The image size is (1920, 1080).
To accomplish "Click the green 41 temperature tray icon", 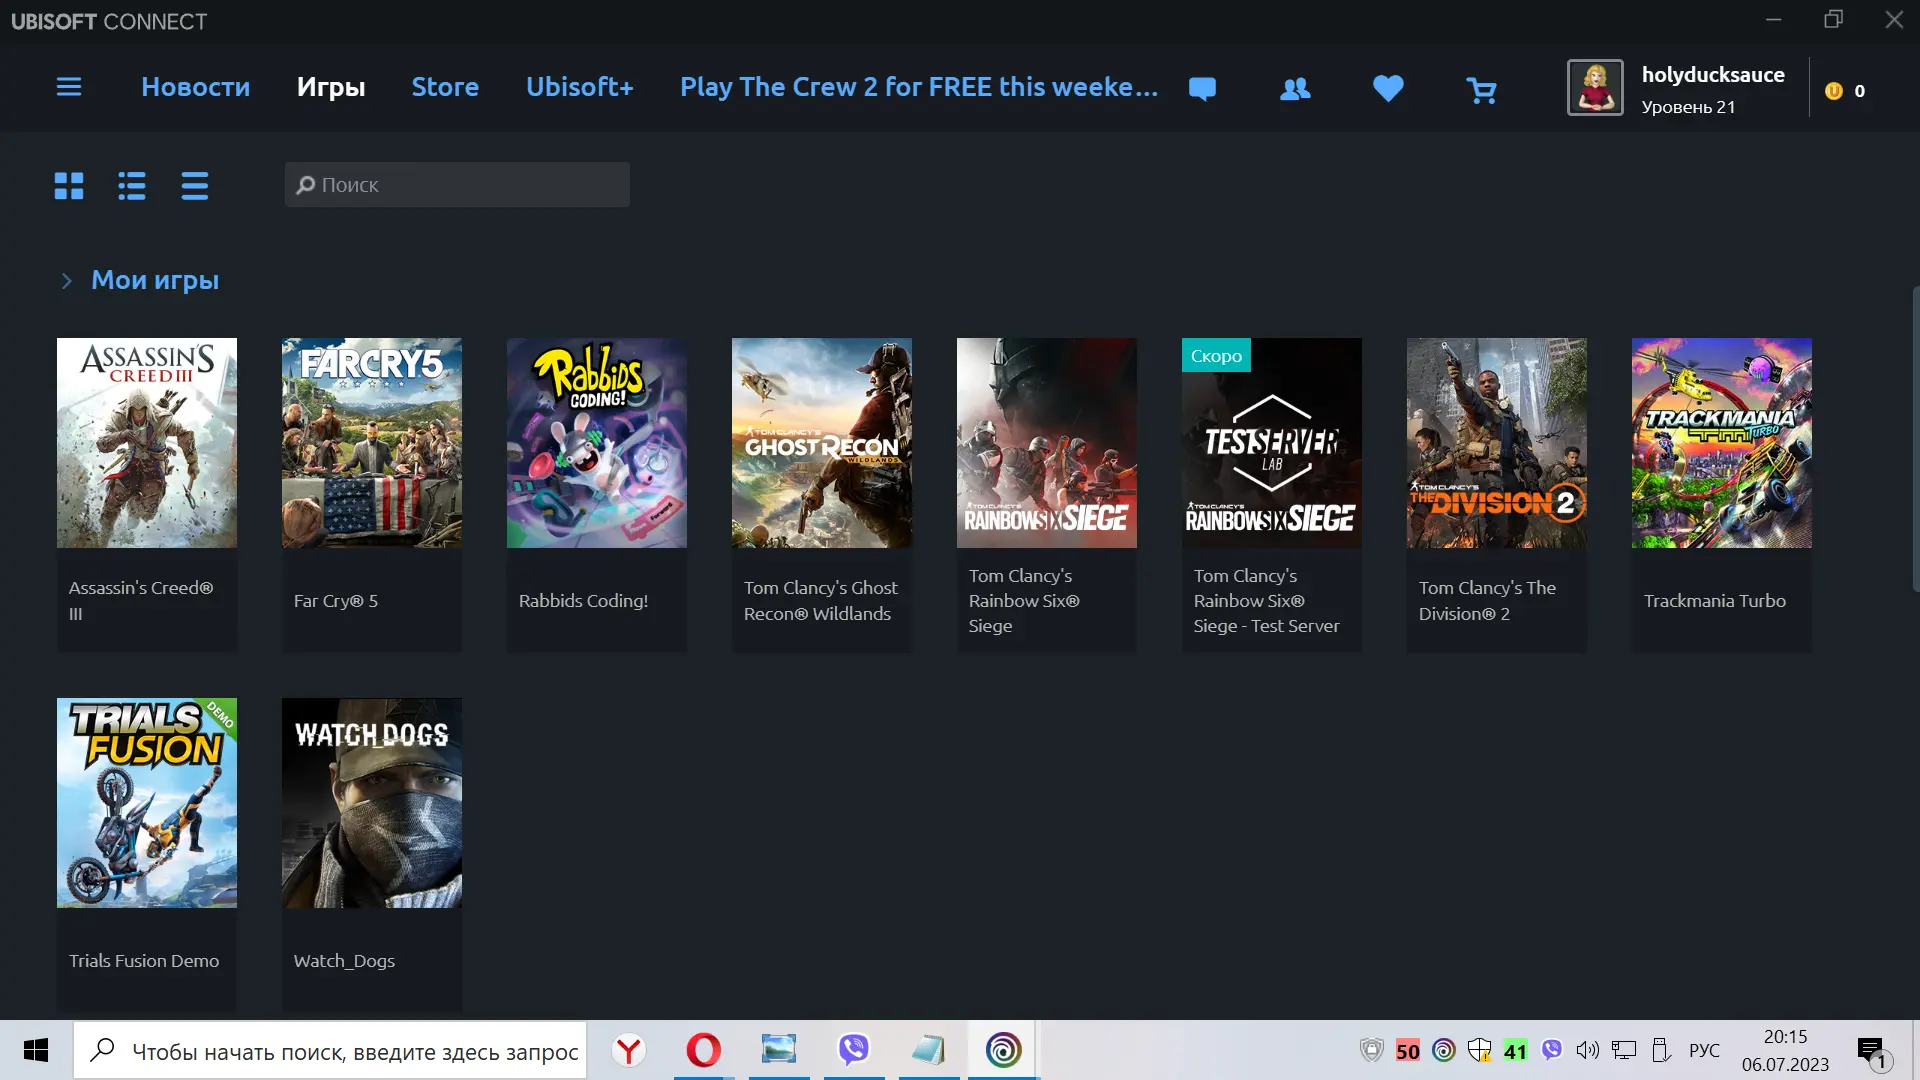I will click(x=1516, y=1051).
